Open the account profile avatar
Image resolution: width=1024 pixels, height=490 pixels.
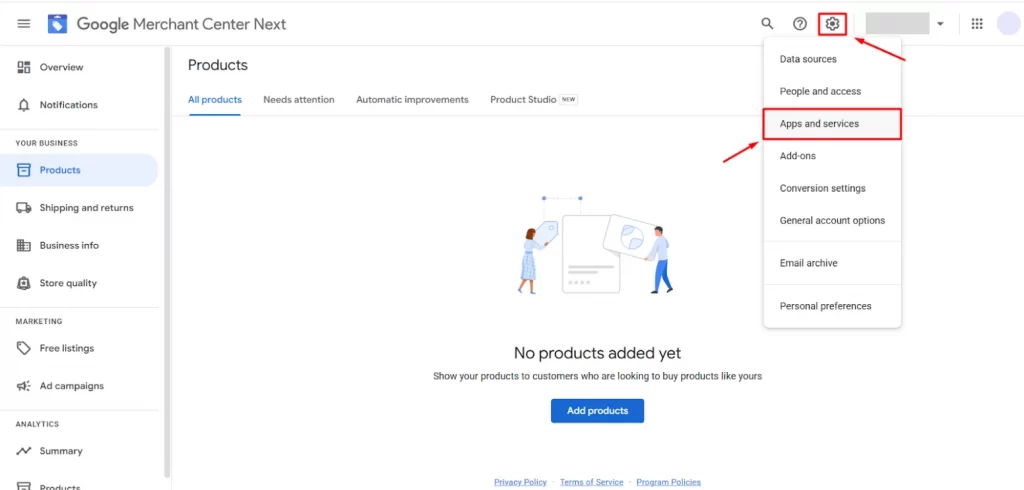pyautogui.click(x=1008, y=24)
